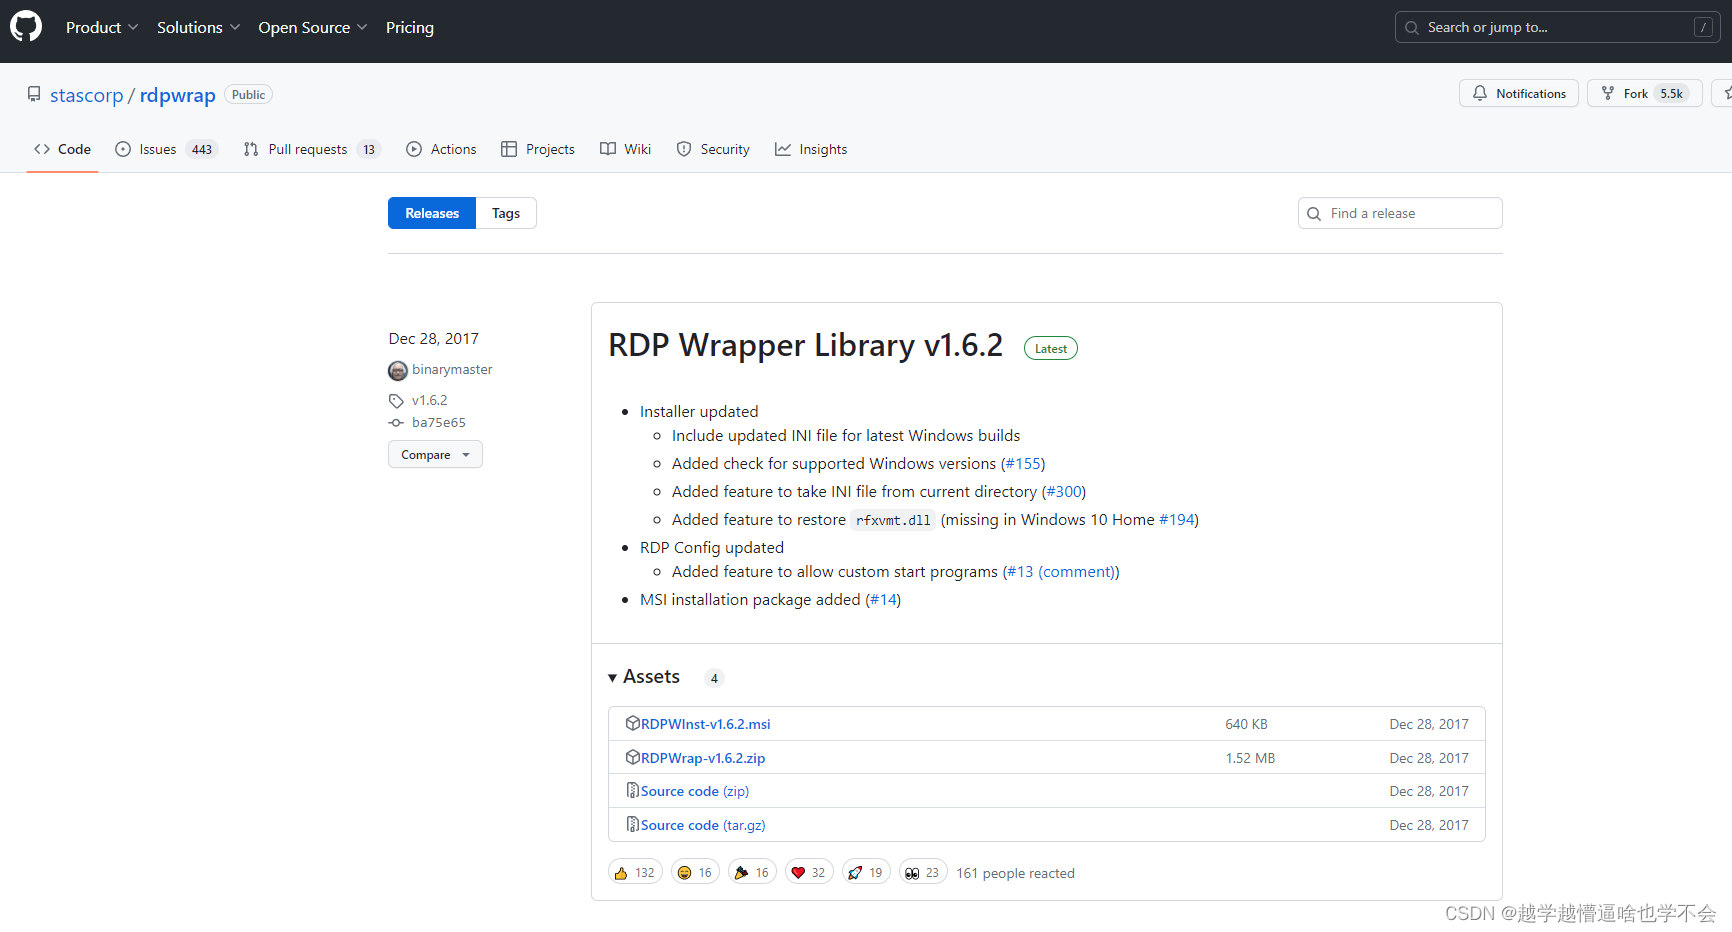Click the Pull requests count 13
This screenshot has height=932, width=1732.
pos(369,150)
